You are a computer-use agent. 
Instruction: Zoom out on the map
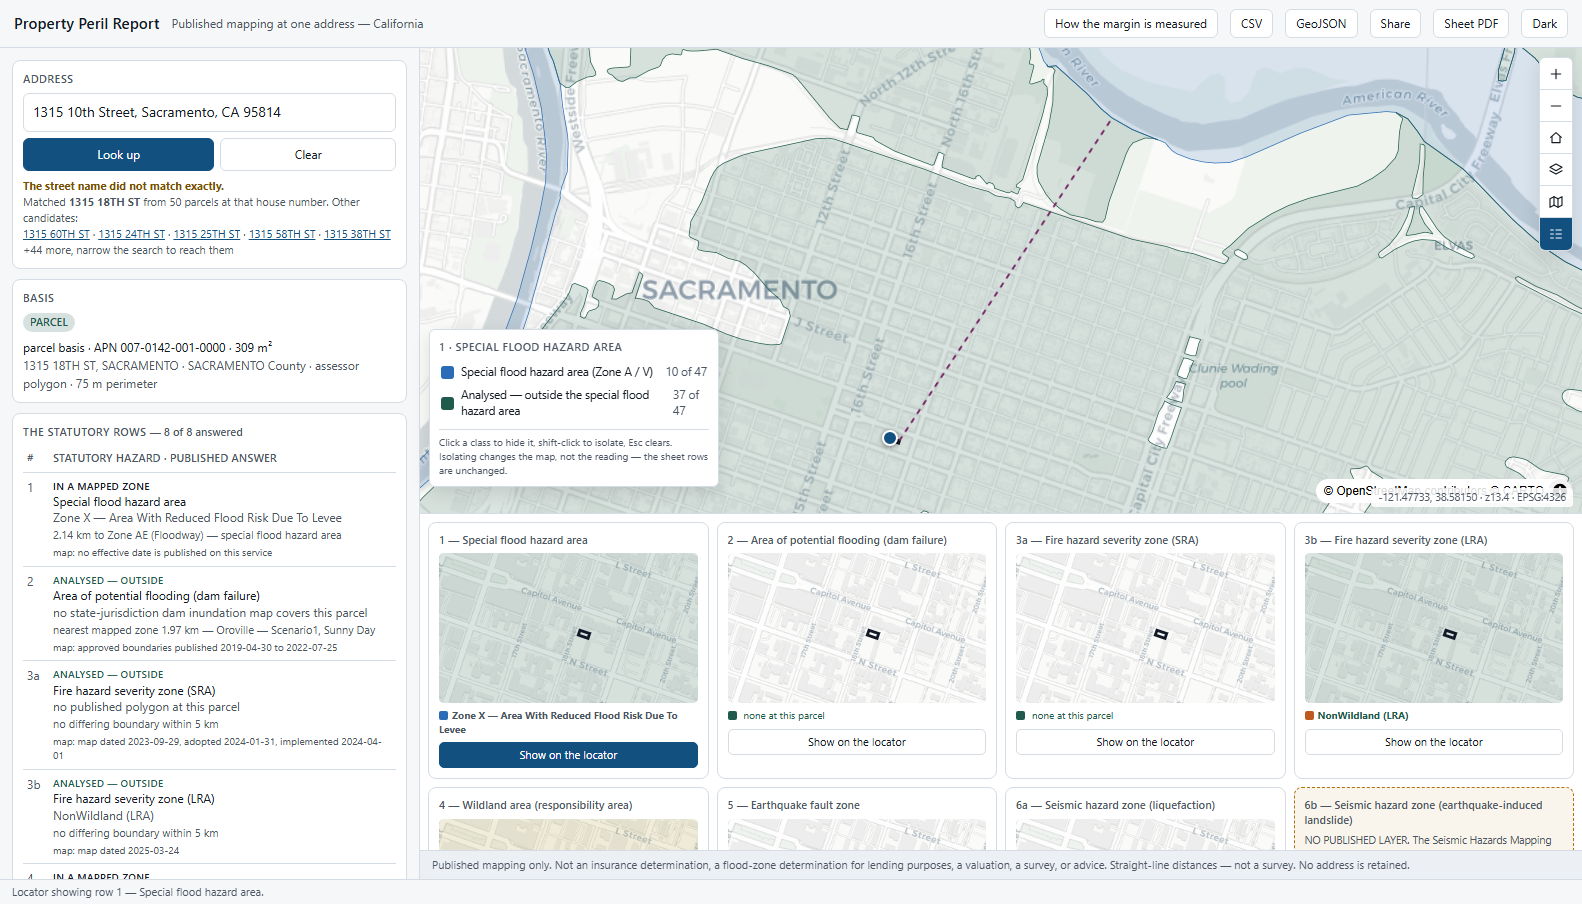coord(1555,106)
